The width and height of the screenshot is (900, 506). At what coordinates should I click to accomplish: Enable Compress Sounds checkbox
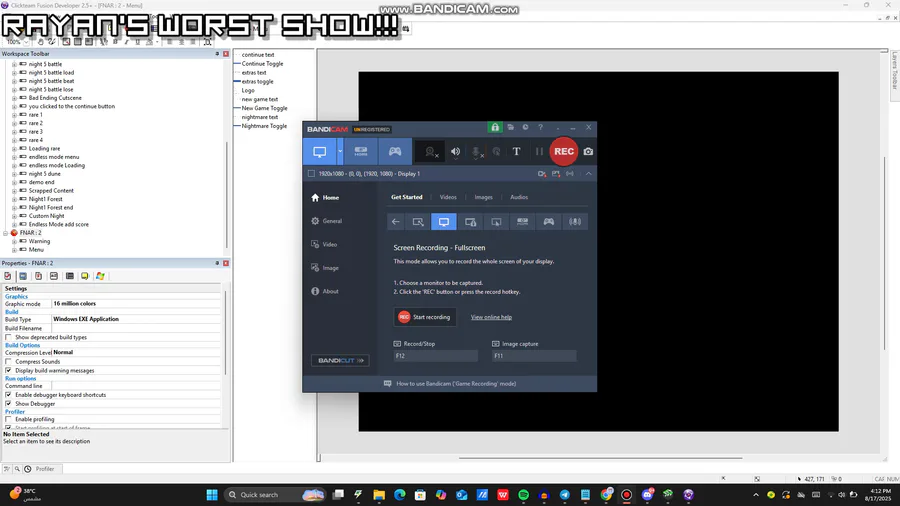8,362
